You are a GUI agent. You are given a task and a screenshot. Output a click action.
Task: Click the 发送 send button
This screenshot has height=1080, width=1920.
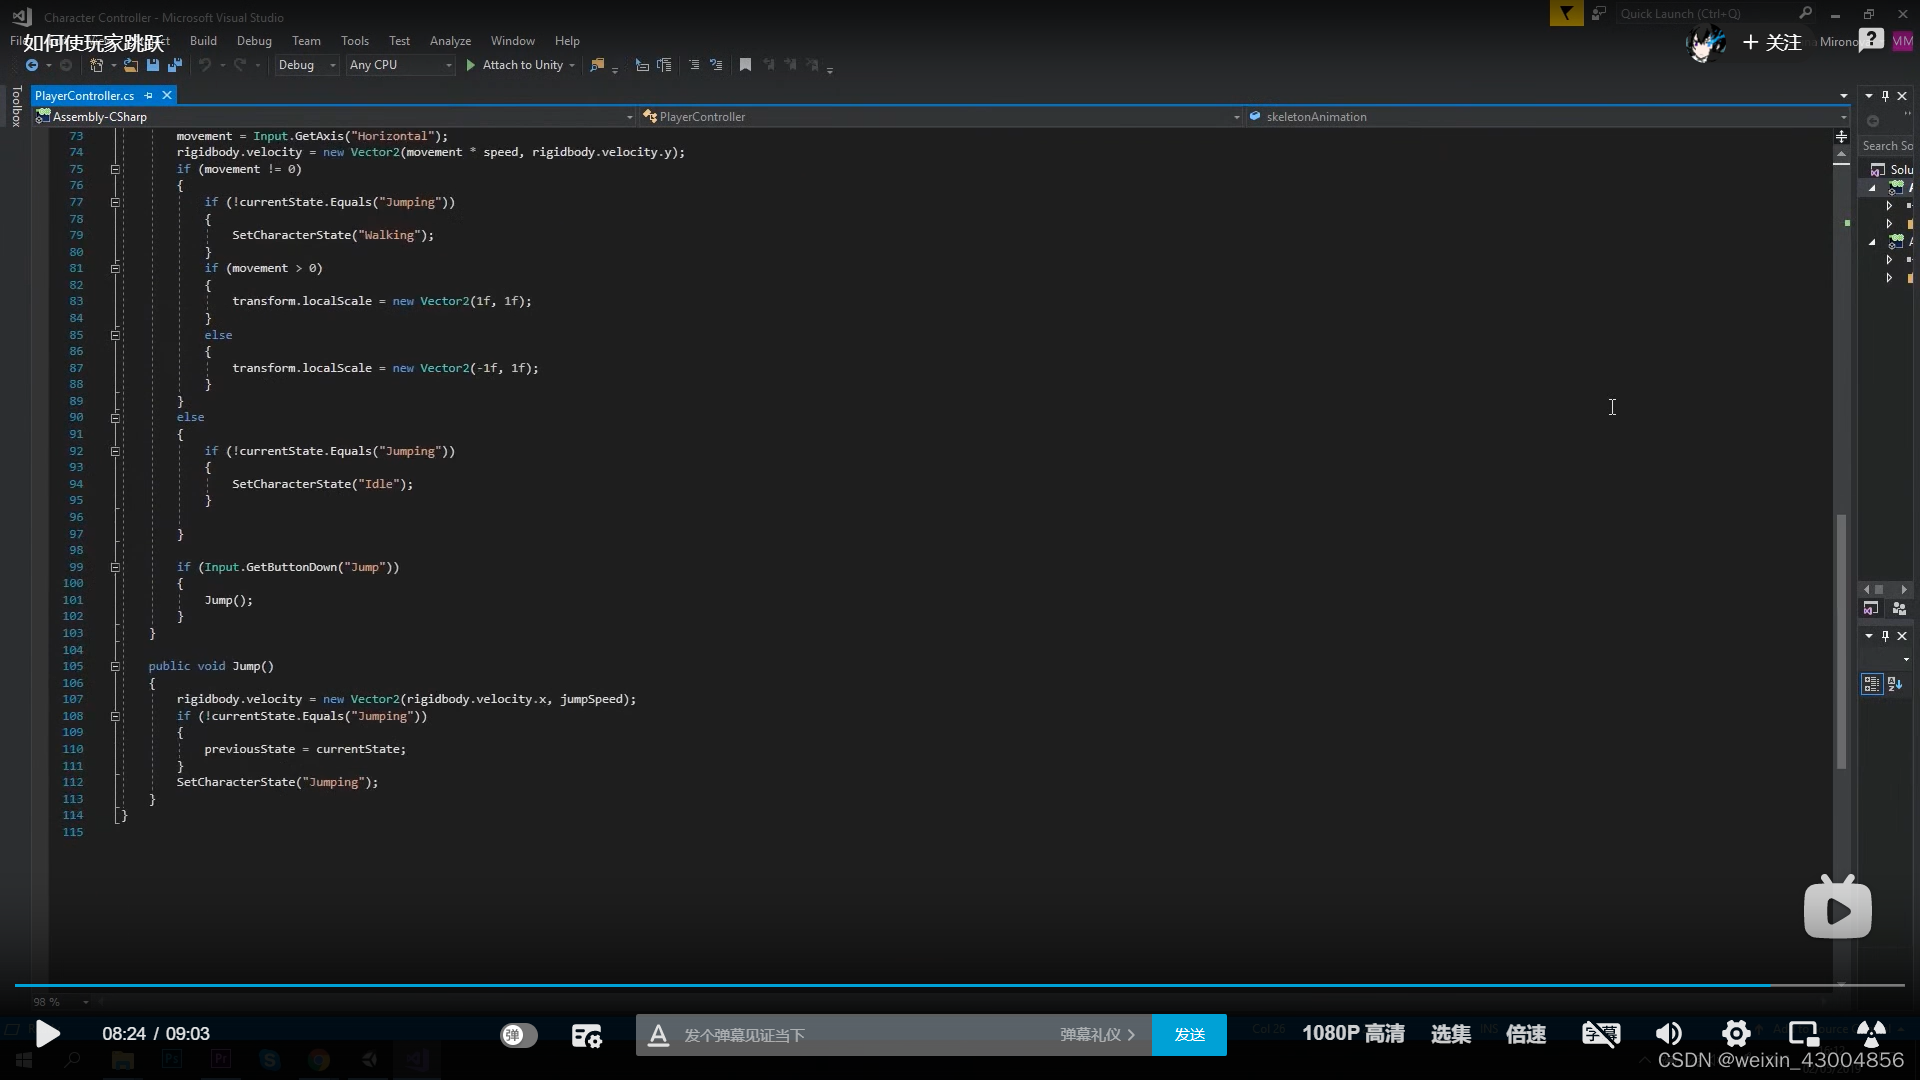[1189, 1035]
